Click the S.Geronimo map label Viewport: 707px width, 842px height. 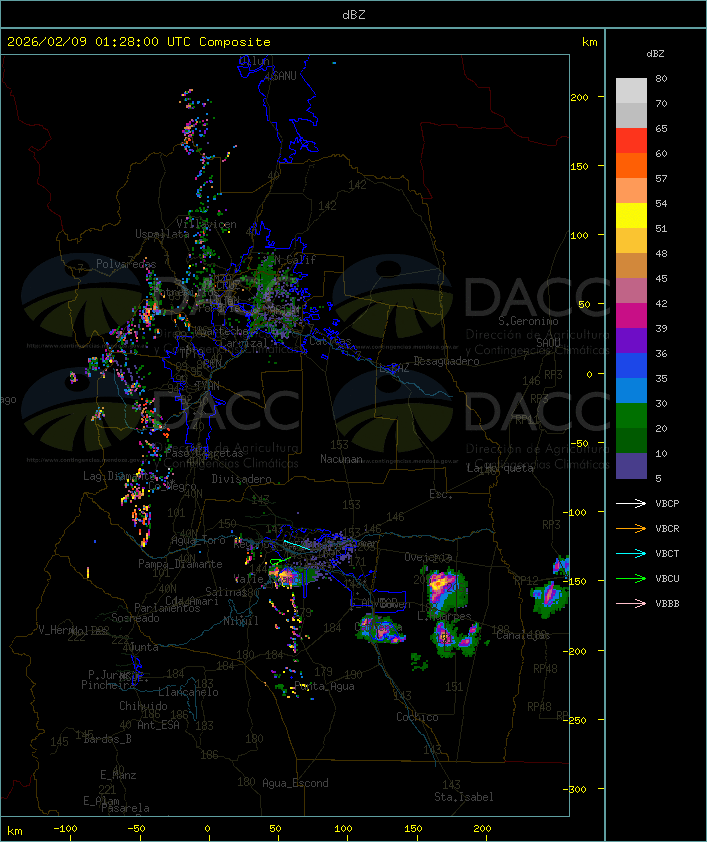528,321
